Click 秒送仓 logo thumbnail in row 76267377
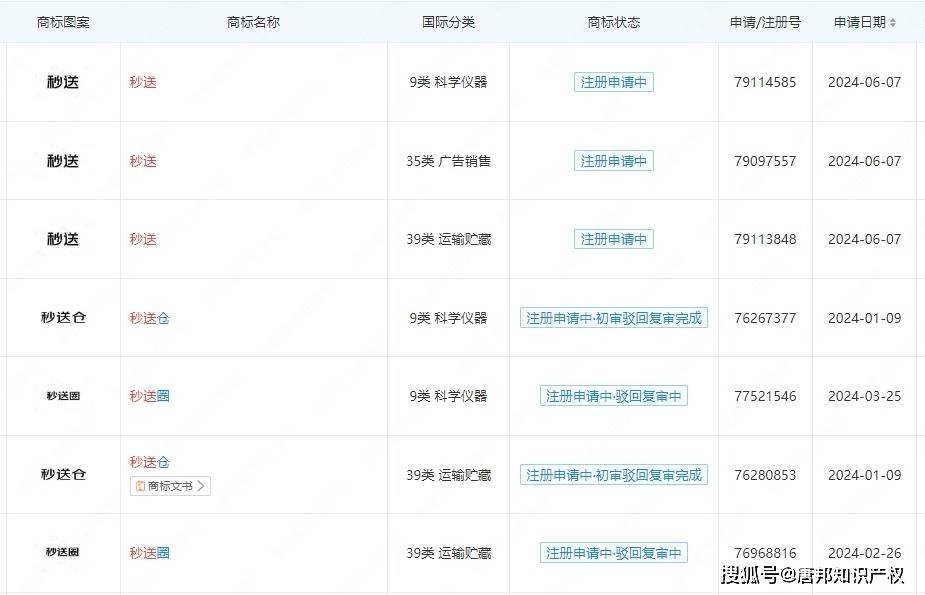This screenshot has width=925, height=595. (63, 317)
